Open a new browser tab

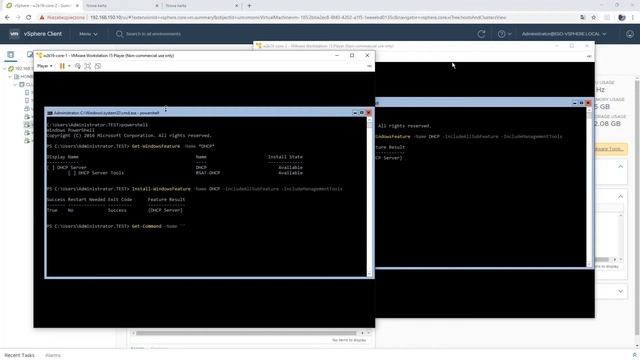(249, 6)
